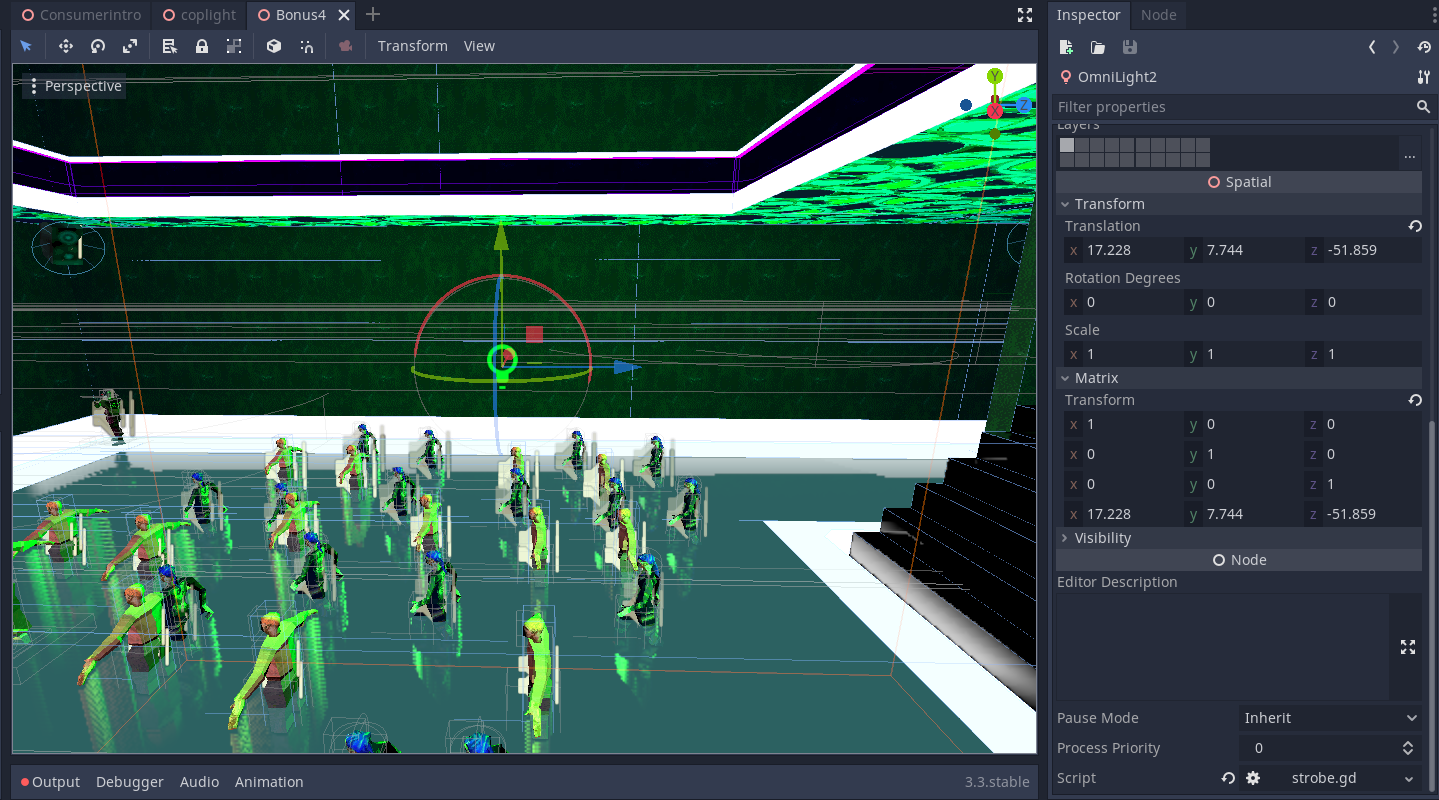This screenshot has height=800, width=1439.
Task: Expand the Editor Description editor with arrows icon
Action: pyautogui.click(x=1408, y=647)
